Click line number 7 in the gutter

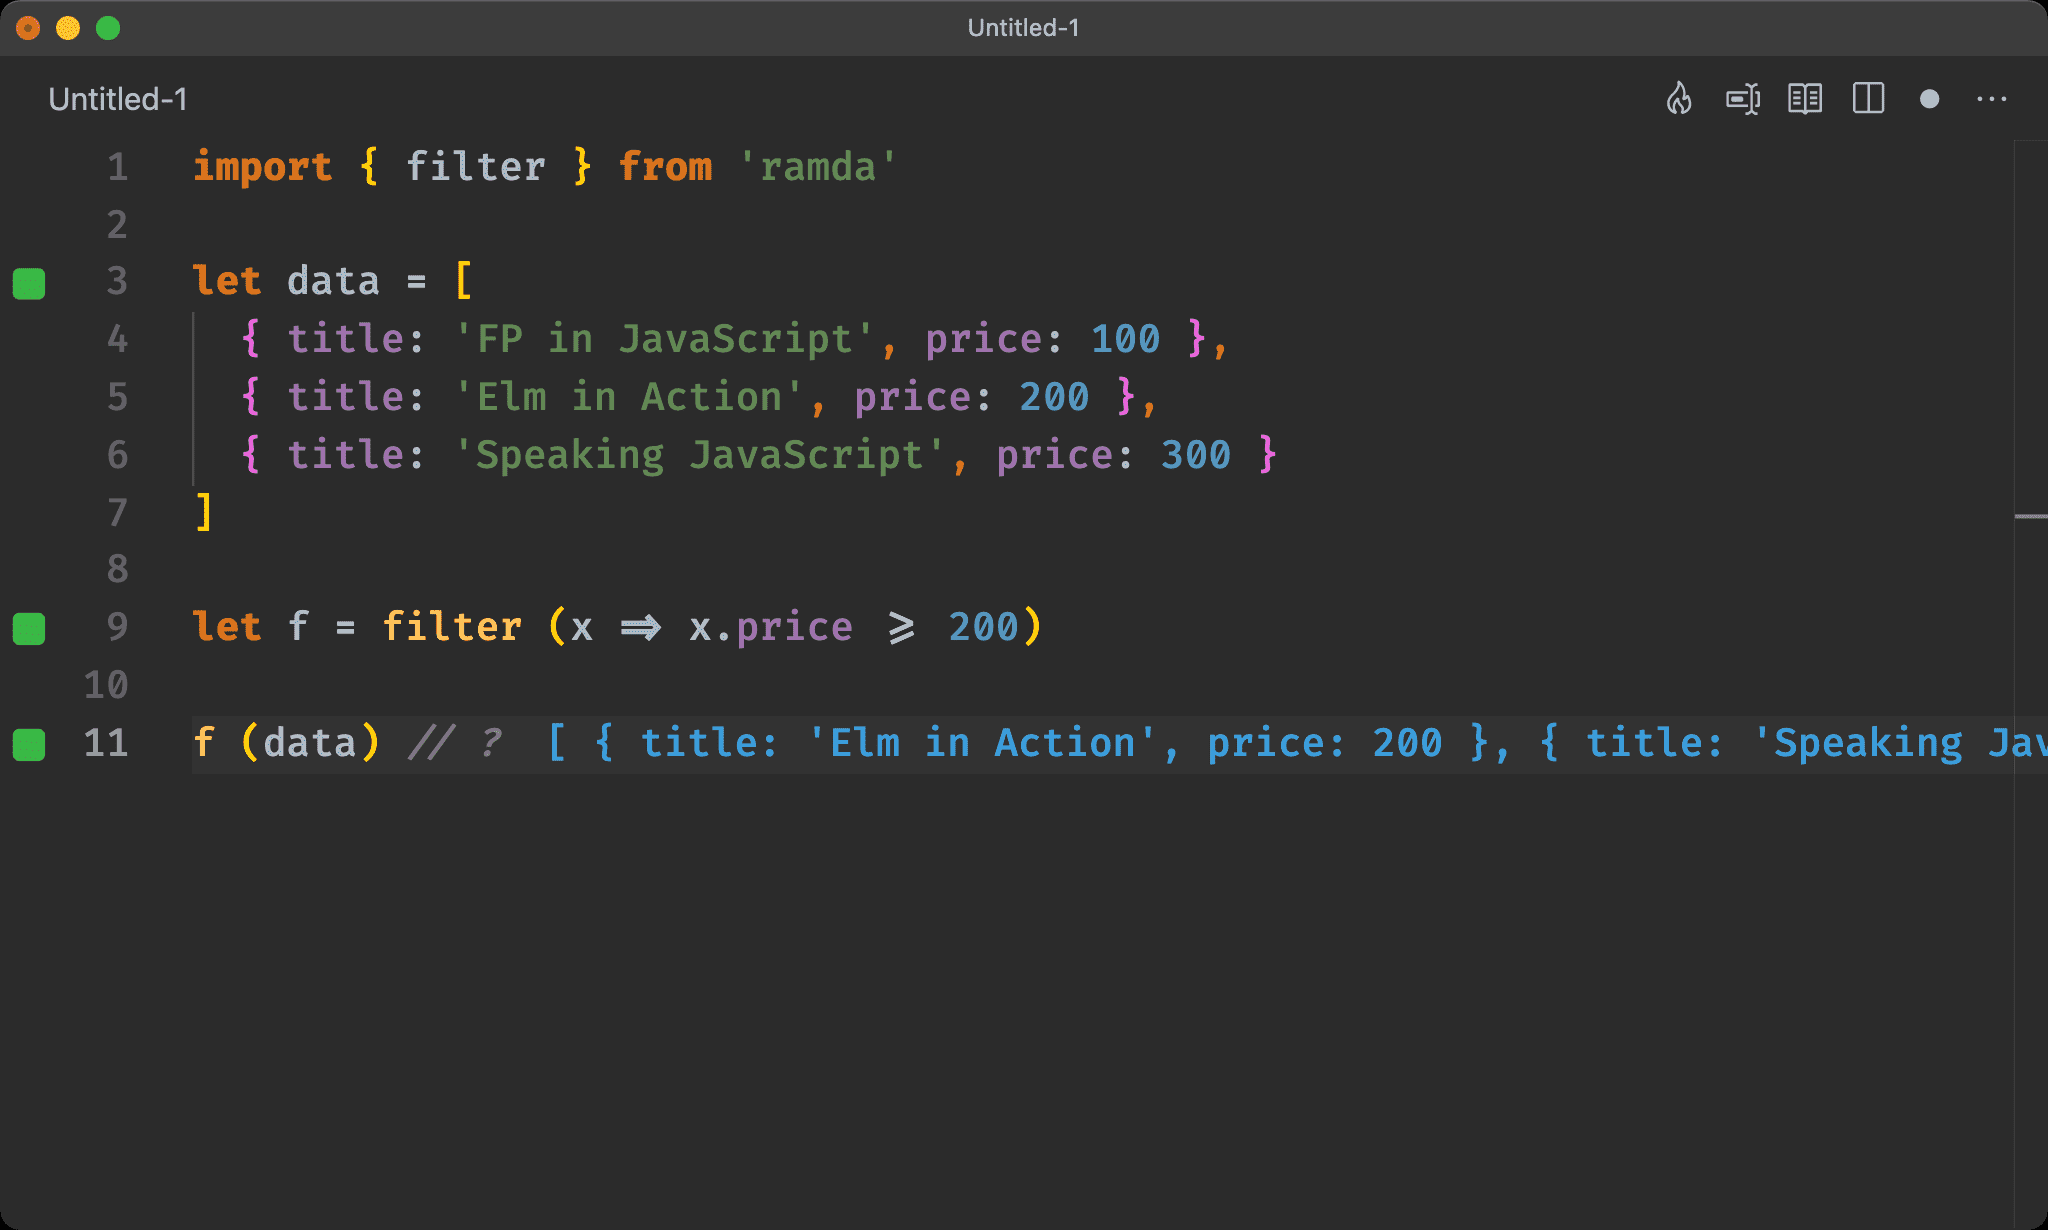tap(117, 514)
